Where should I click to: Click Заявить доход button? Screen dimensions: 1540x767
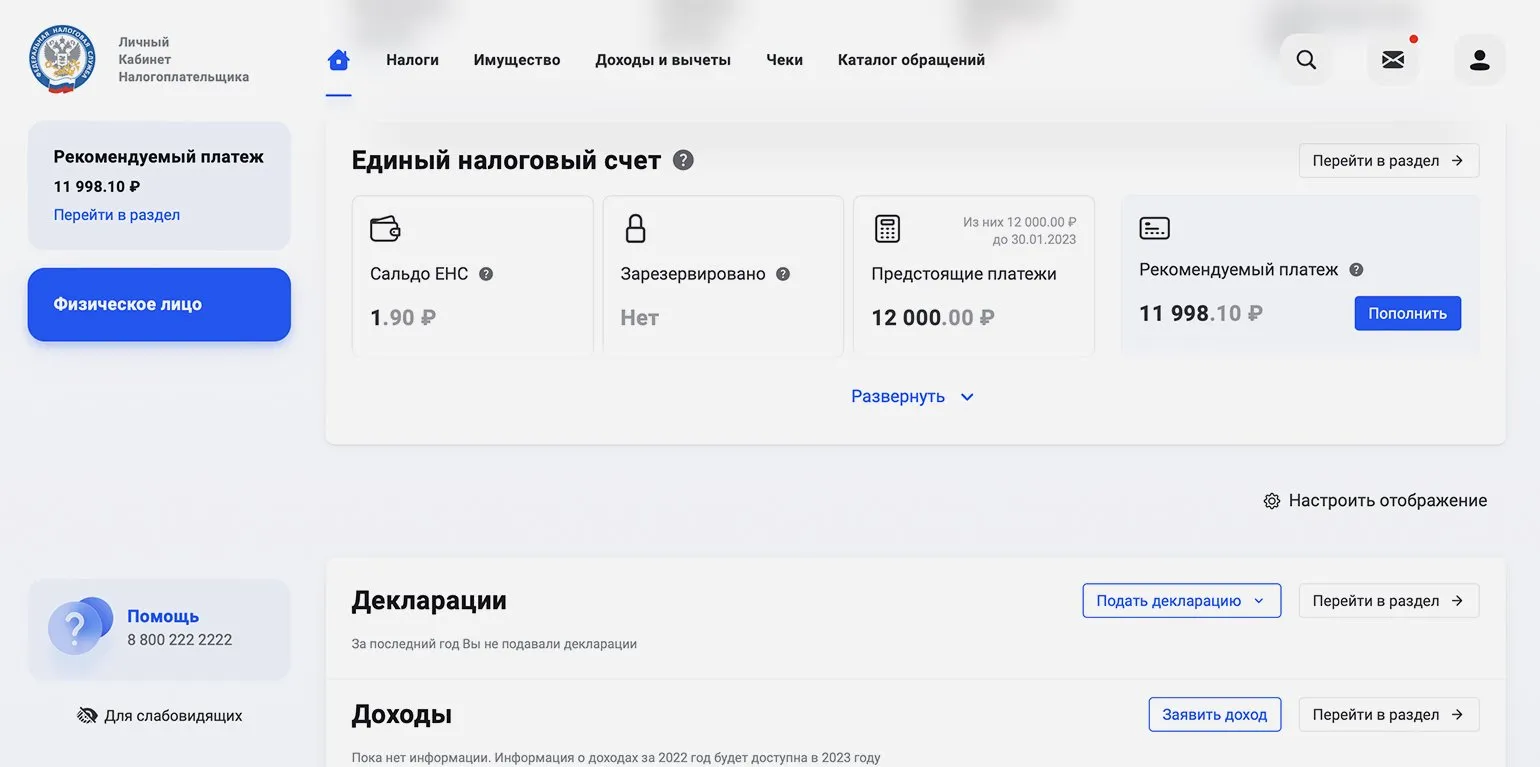(x=1214, y=715)
